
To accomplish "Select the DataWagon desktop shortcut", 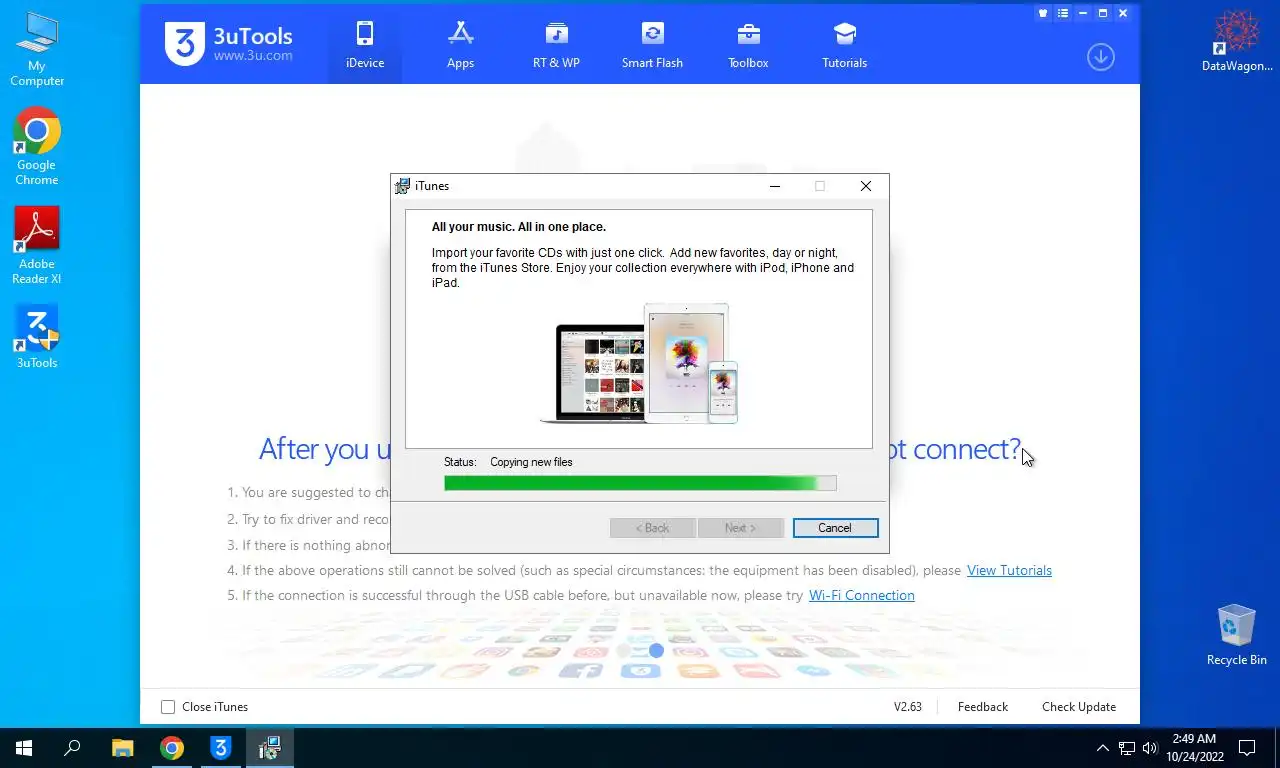I will pyautogui.click(x=1237, y=41).
